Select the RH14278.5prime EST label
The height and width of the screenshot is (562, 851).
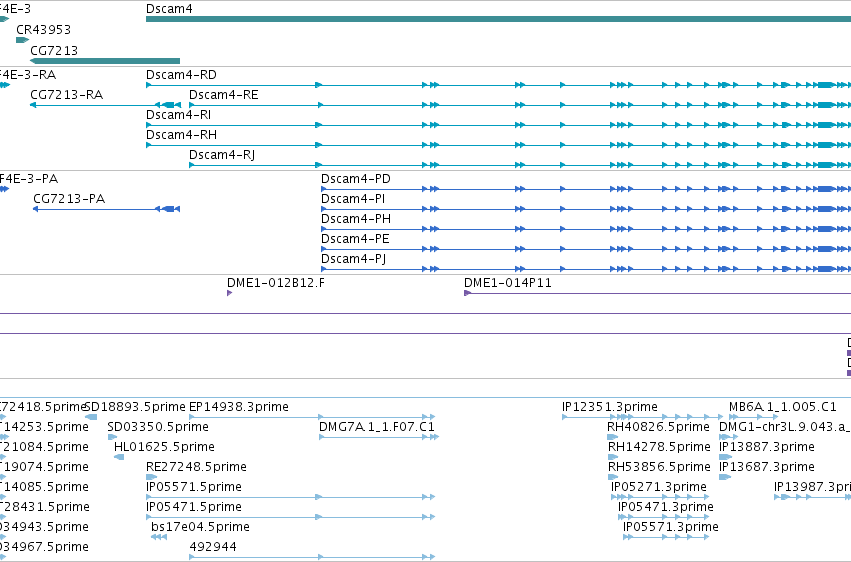point(659,446)
